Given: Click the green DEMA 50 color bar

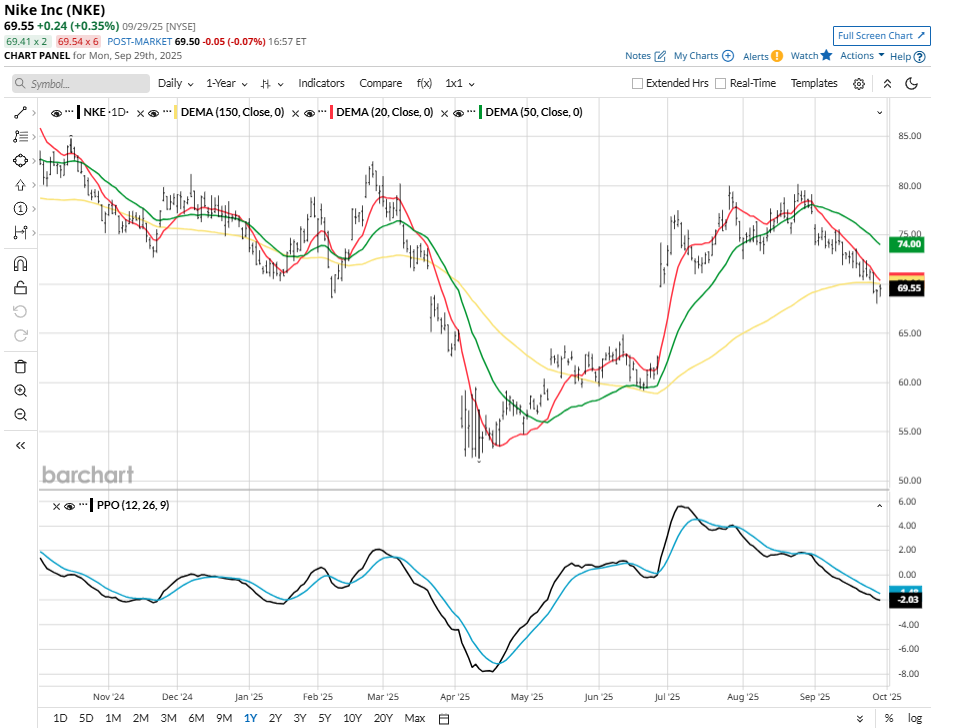Looking at the screenshot, I should click(481, 112).
